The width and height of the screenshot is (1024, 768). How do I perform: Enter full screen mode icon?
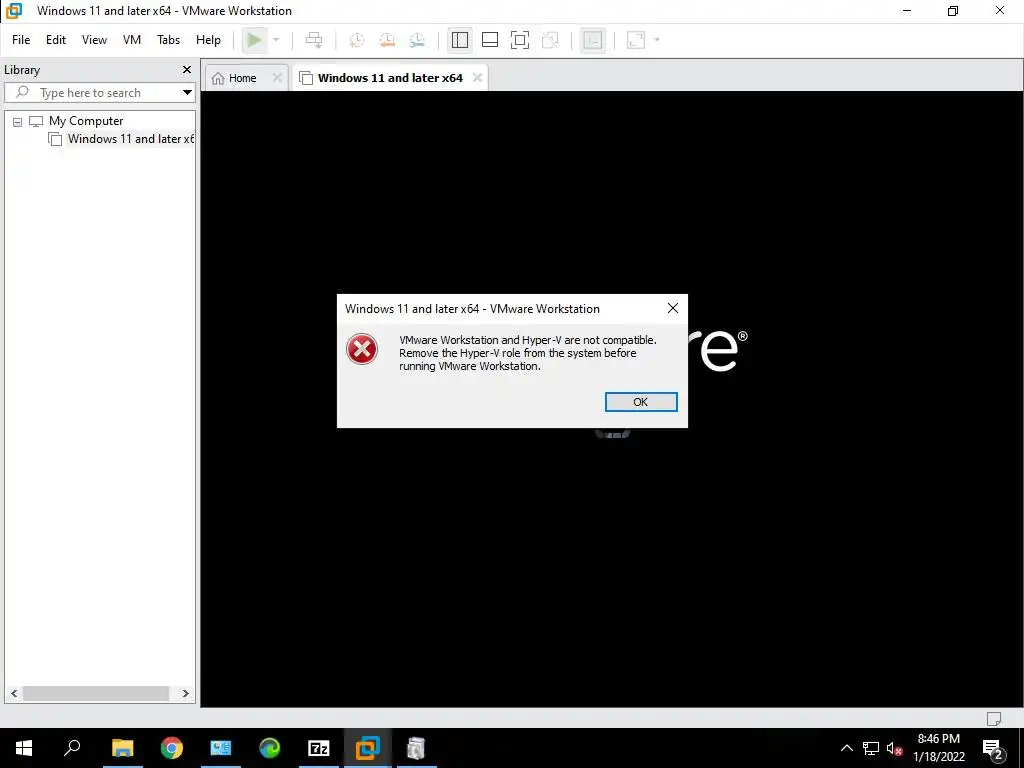[x=520, y=40]
